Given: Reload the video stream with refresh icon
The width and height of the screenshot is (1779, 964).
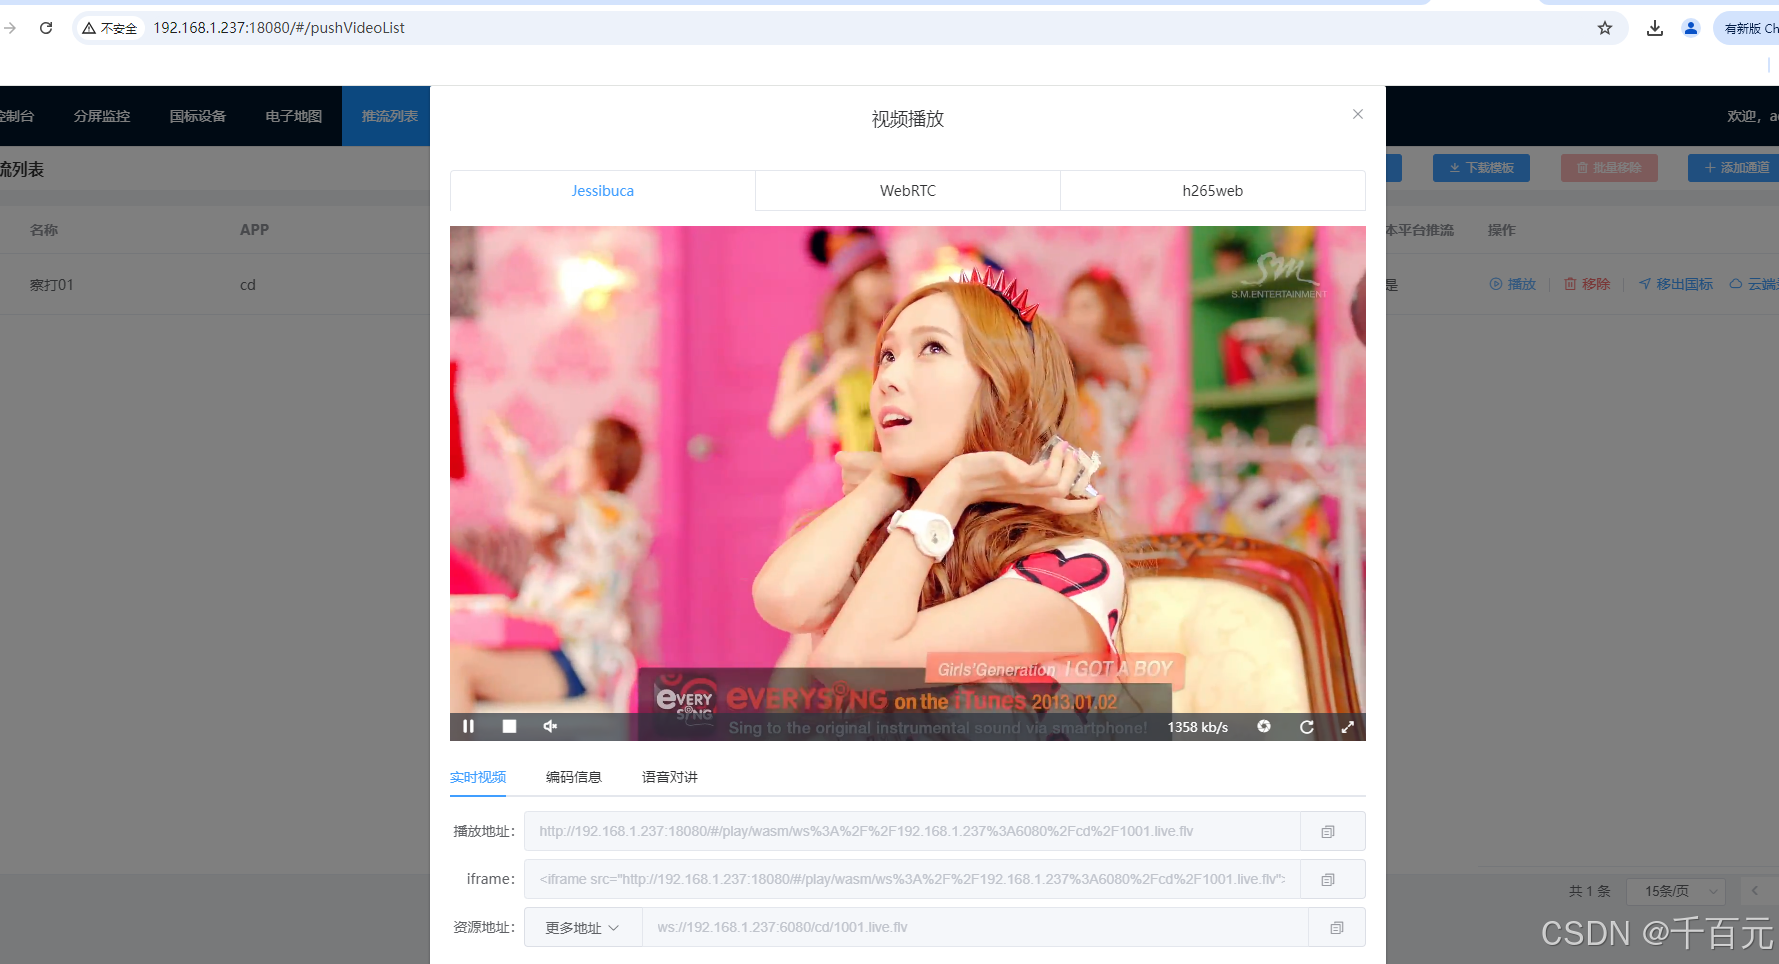Looking at the screenshot, I should pos(1306,727).
